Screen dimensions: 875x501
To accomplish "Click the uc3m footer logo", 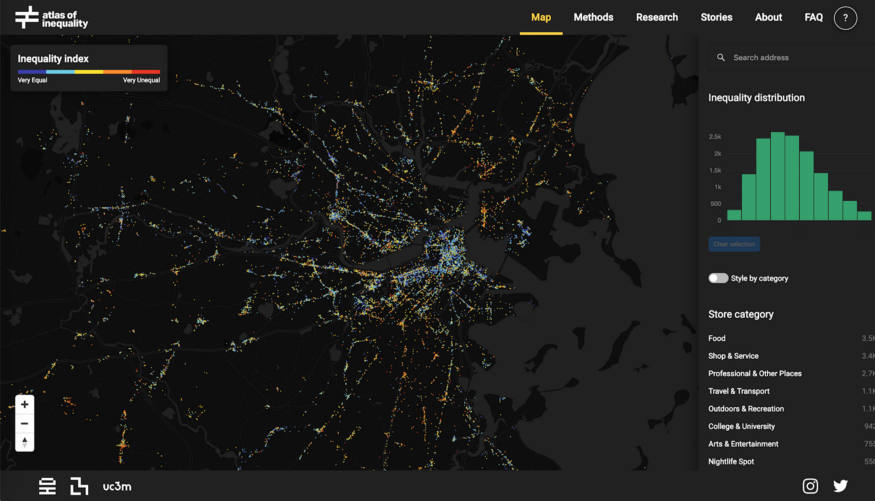I will point(117,487).
